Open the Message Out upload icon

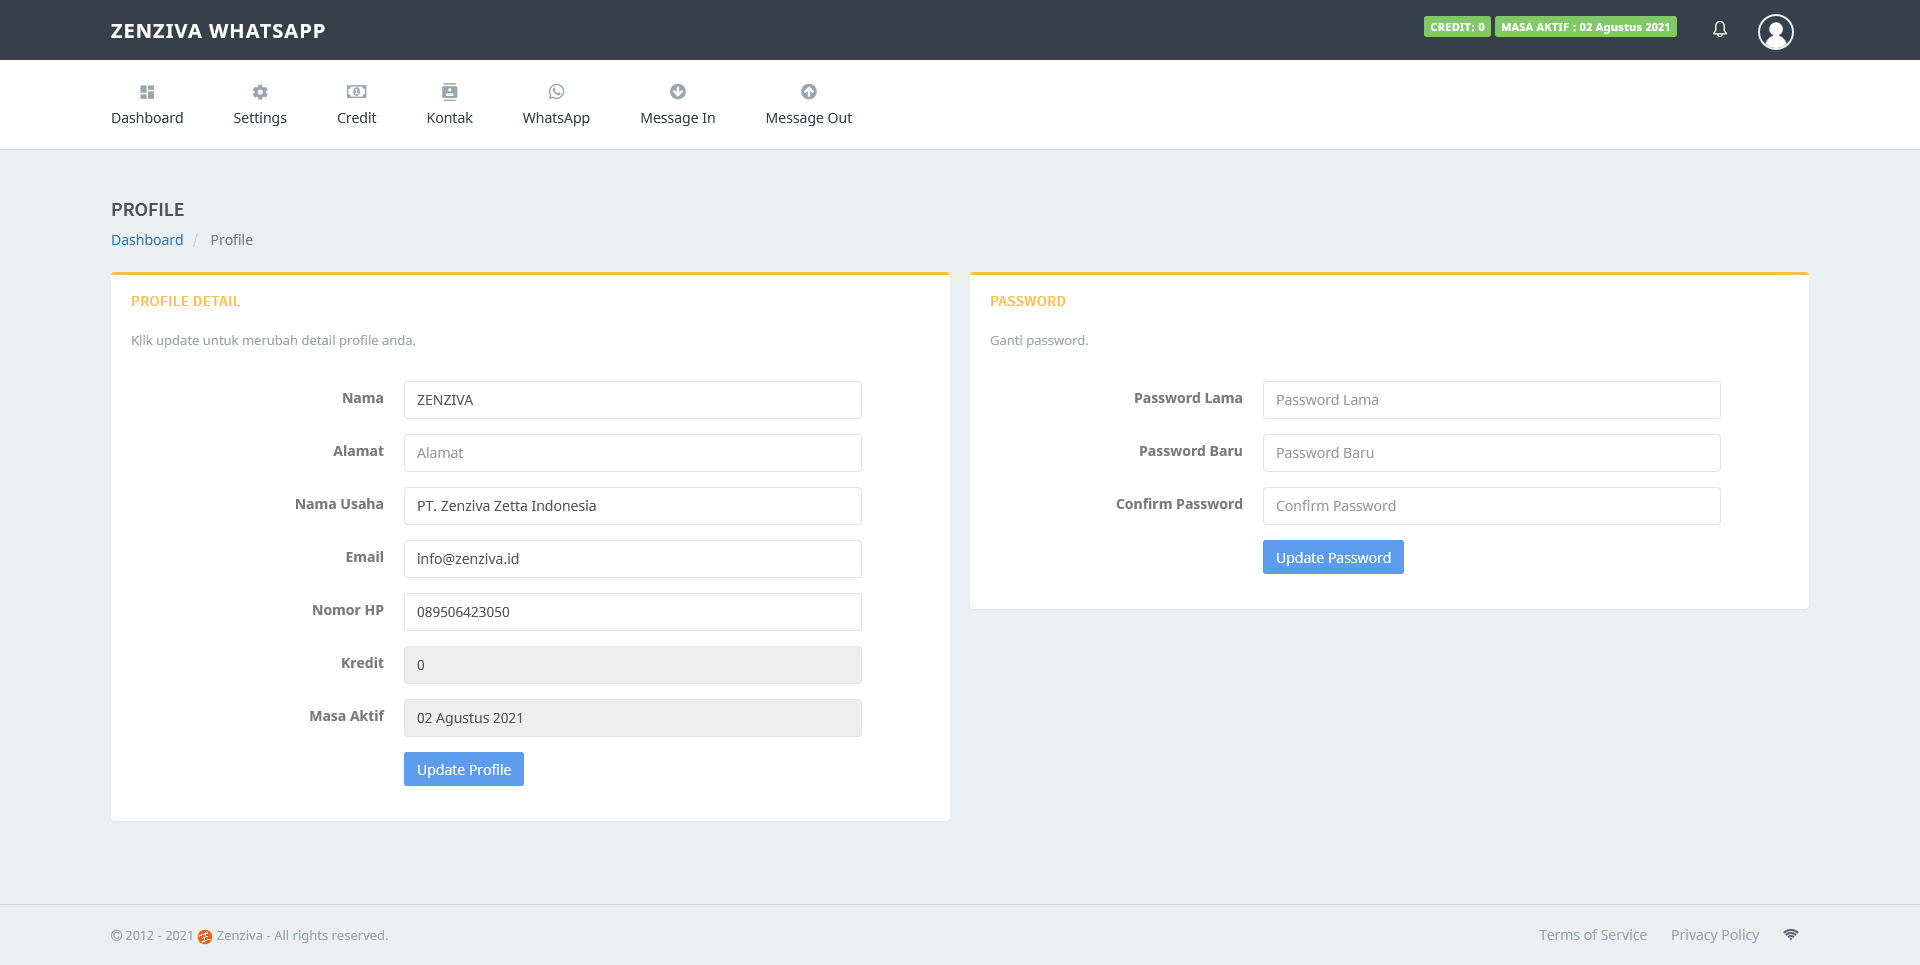(809, 92)
